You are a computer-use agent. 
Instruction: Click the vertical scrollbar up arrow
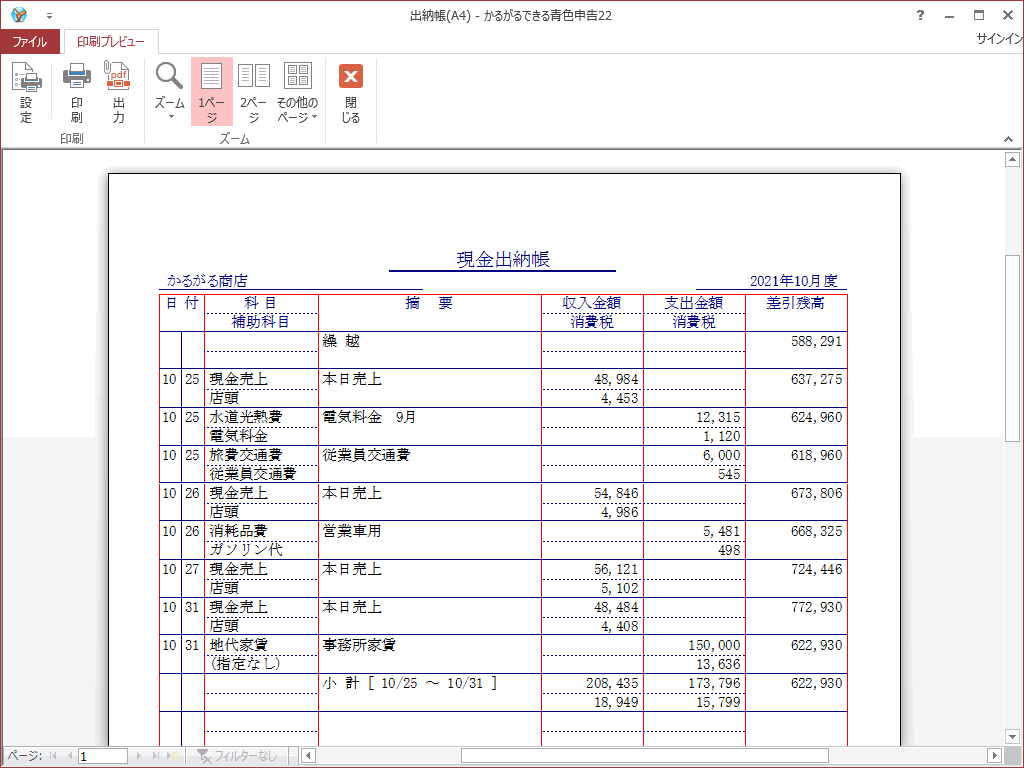tap(1012, 159)
